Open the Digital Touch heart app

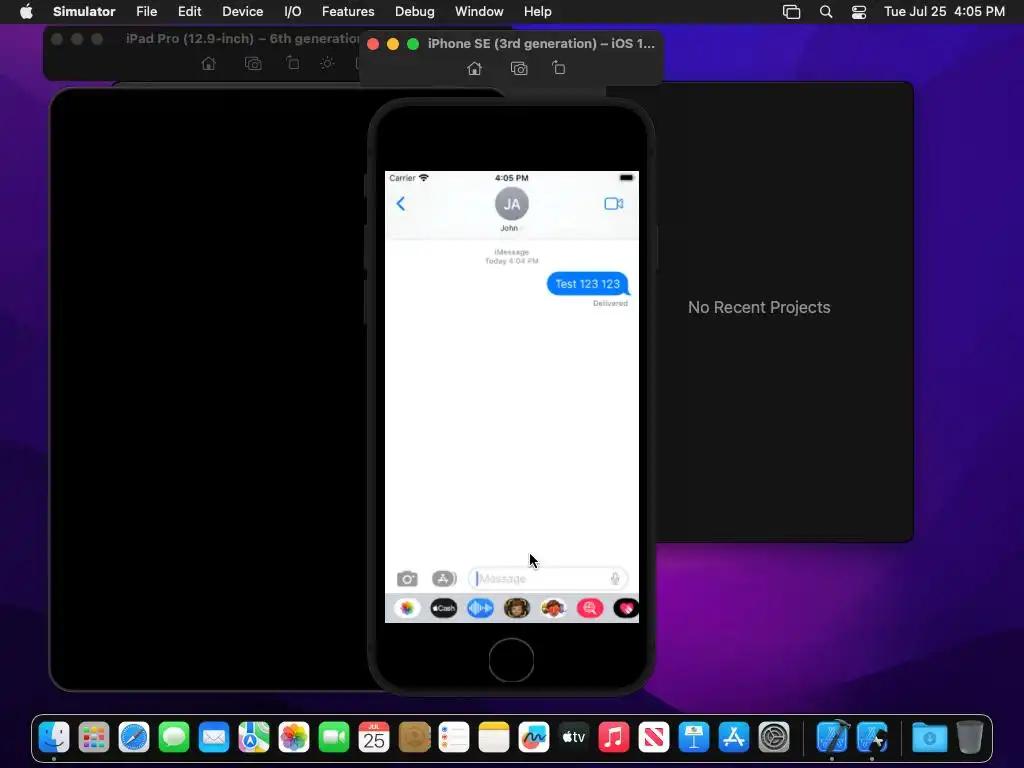(x=626, y=608)
